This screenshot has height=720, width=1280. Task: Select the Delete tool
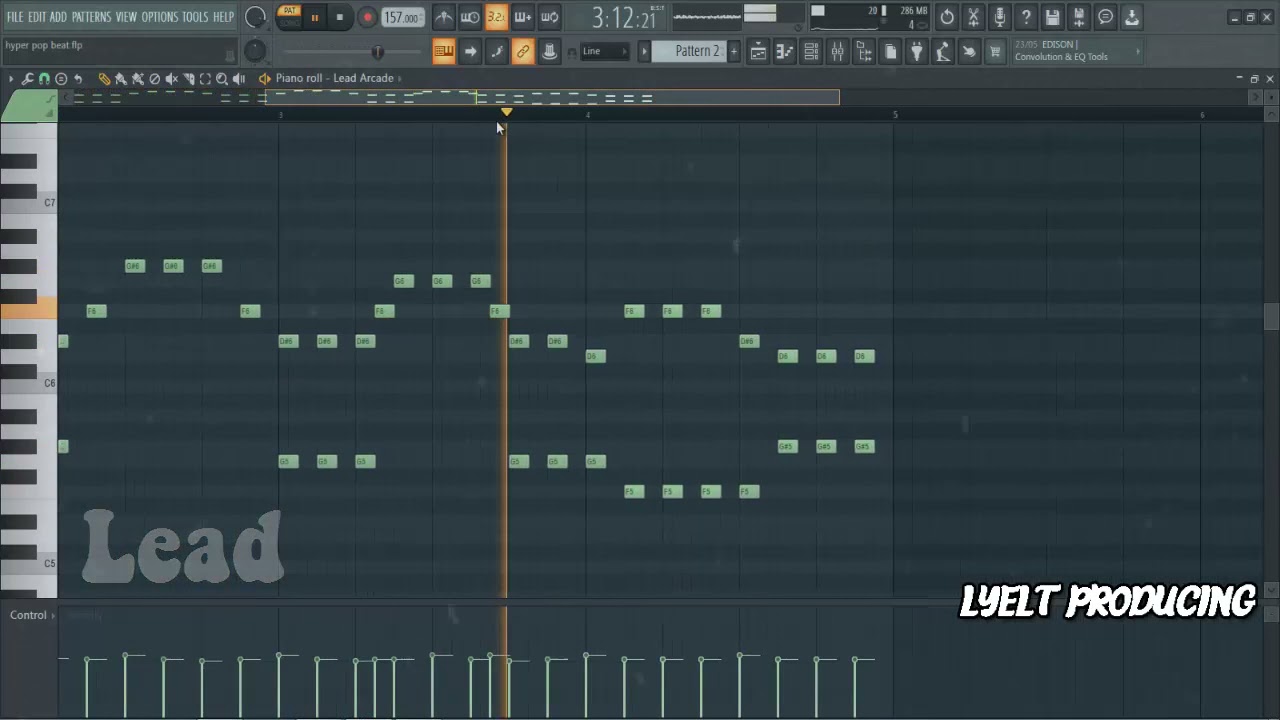(155, 78)
